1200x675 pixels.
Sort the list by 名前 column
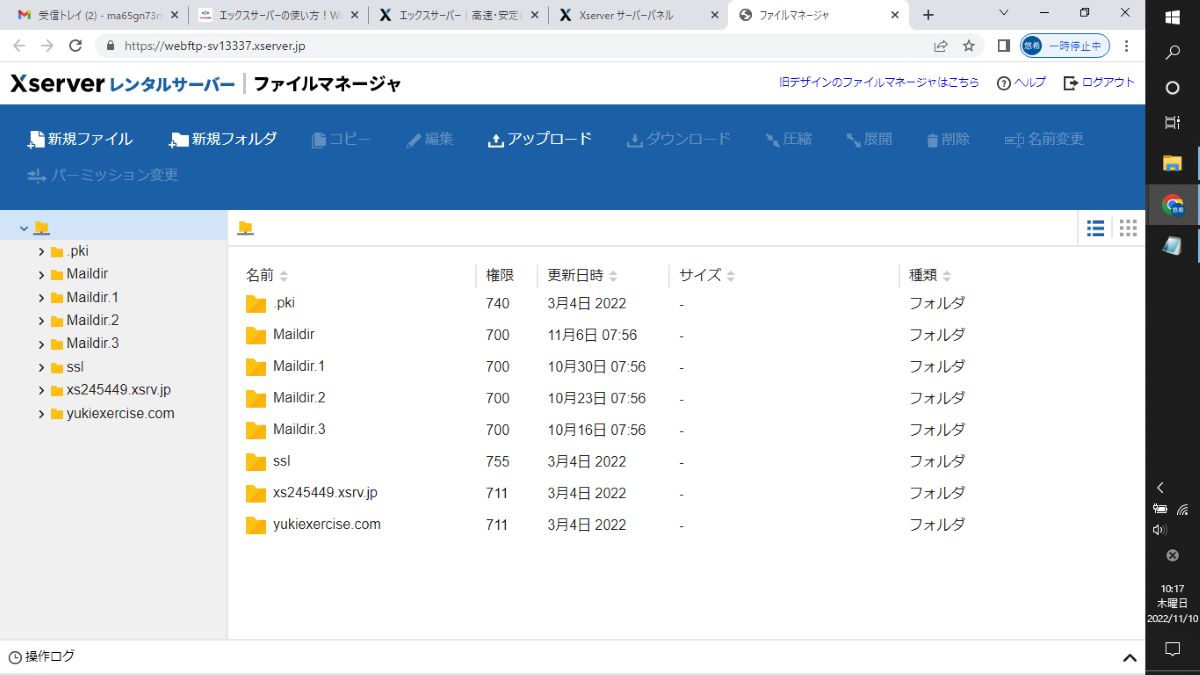coord(266,275)
